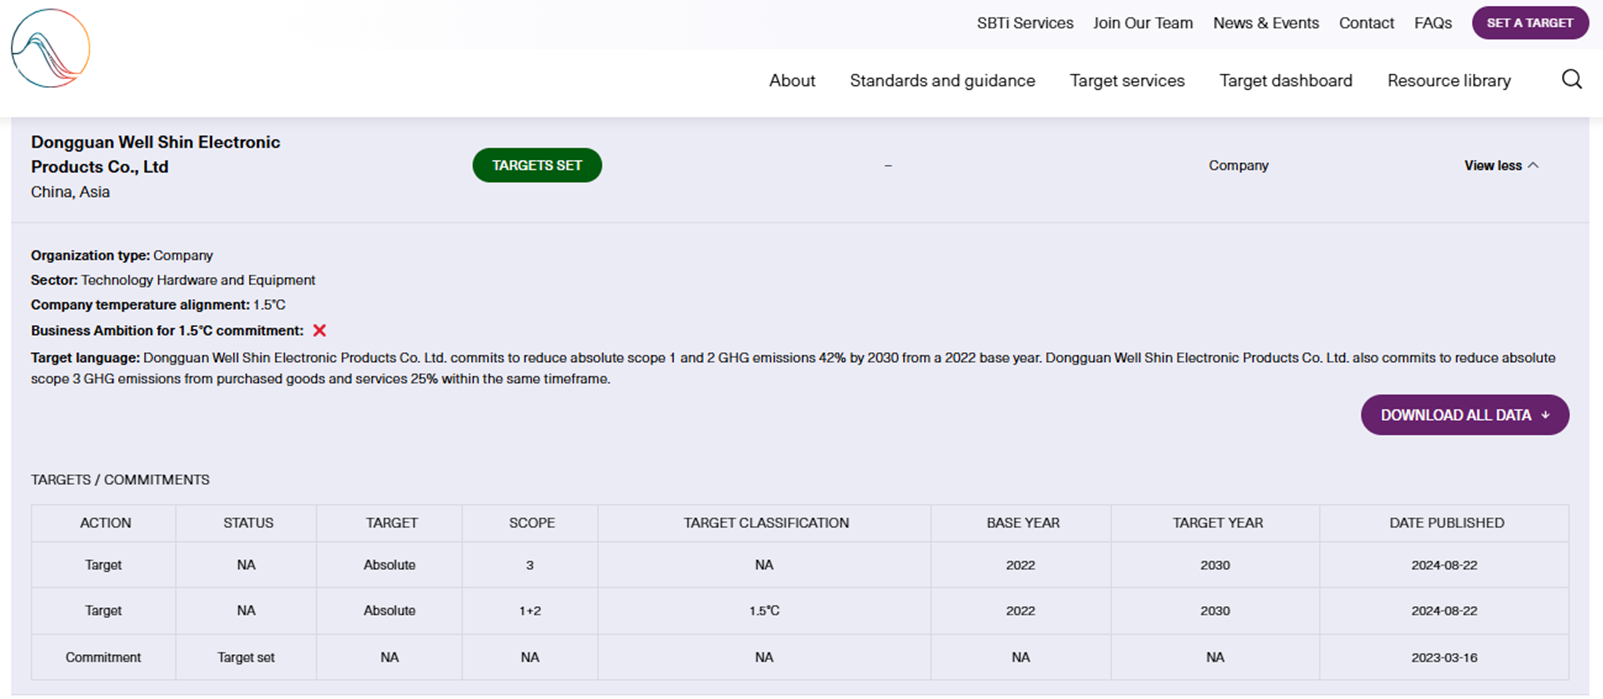Open the FAQs link
This screenshot has height=699, width=1603.
coord(1433,23)
